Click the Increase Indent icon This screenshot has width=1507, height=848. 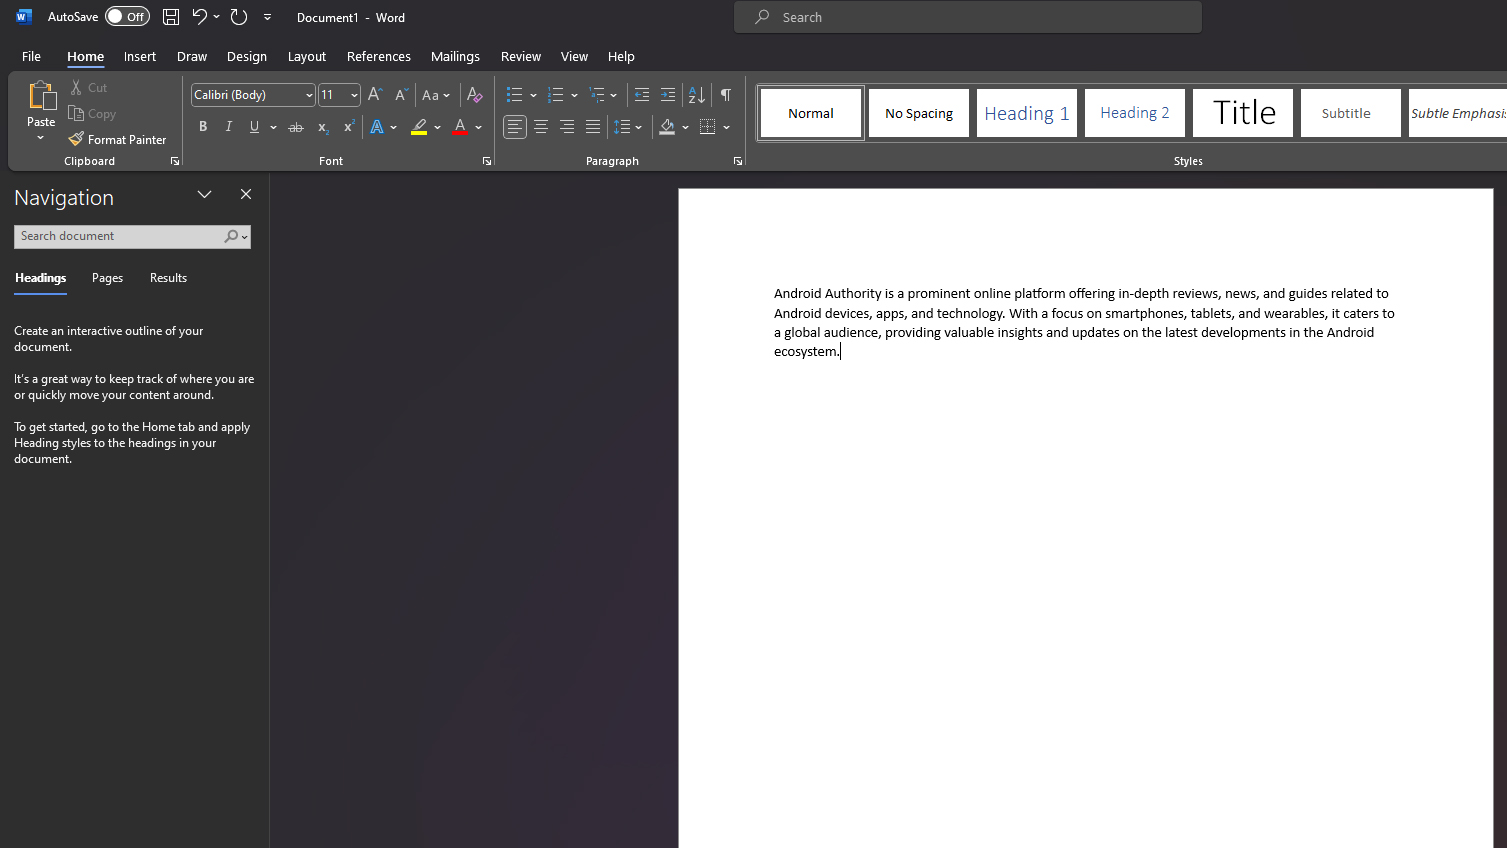tap(668, 95)
